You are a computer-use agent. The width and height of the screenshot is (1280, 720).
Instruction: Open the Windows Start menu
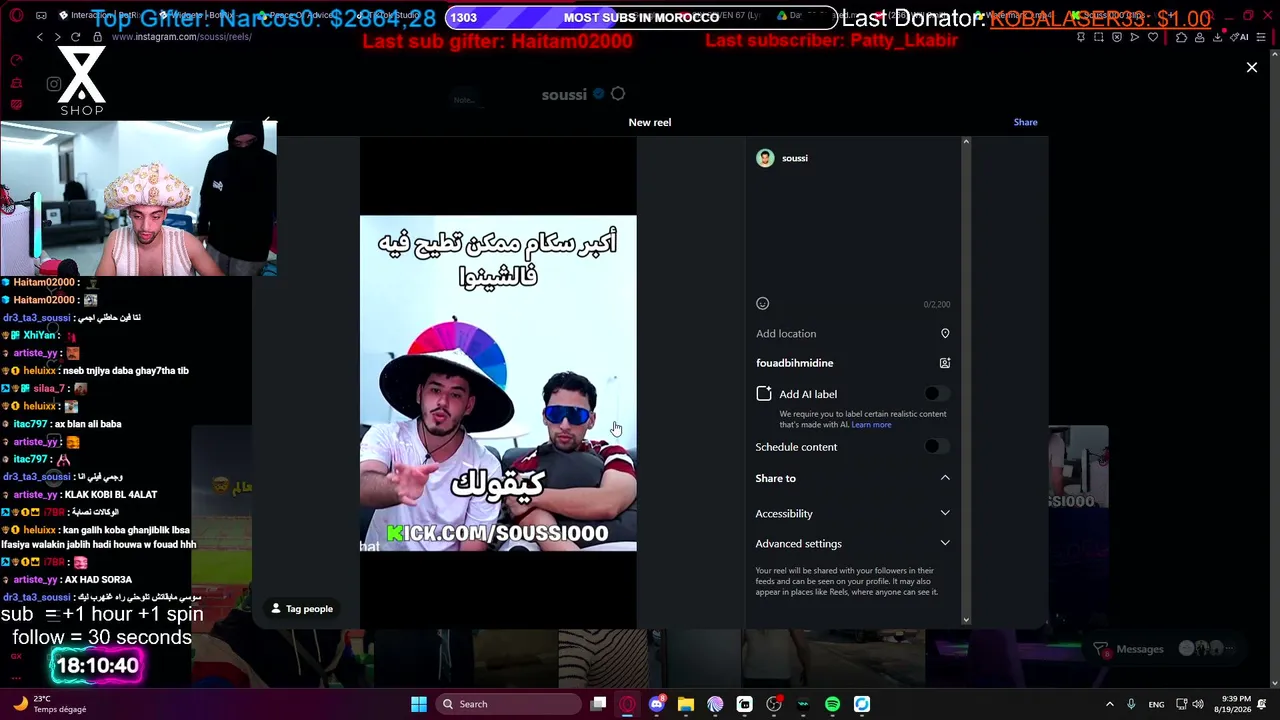coord(419,704)
